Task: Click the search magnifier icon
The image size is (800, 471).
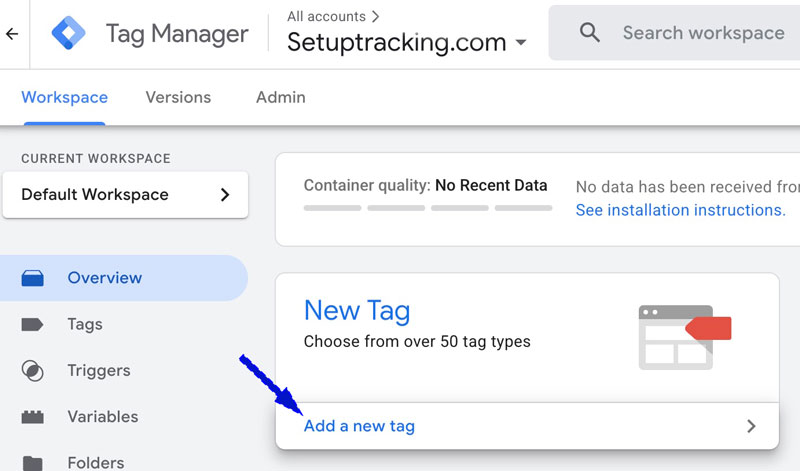Action: point(589,33)
